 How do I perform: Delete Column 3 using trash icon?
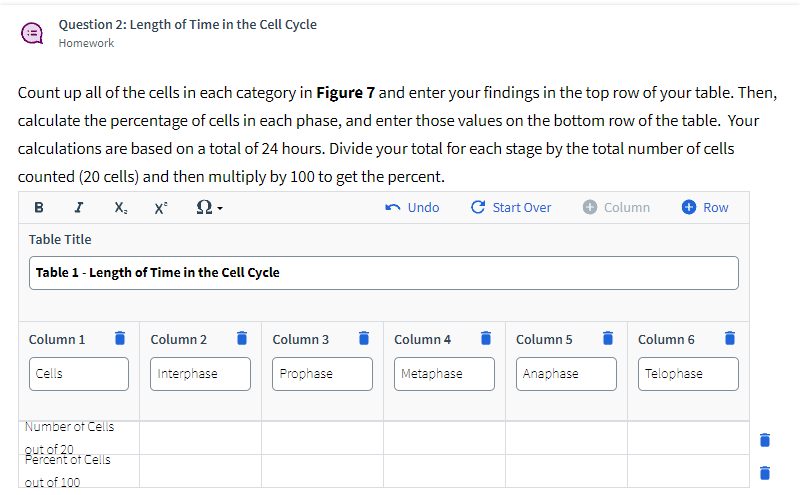(x=363, y=340)
